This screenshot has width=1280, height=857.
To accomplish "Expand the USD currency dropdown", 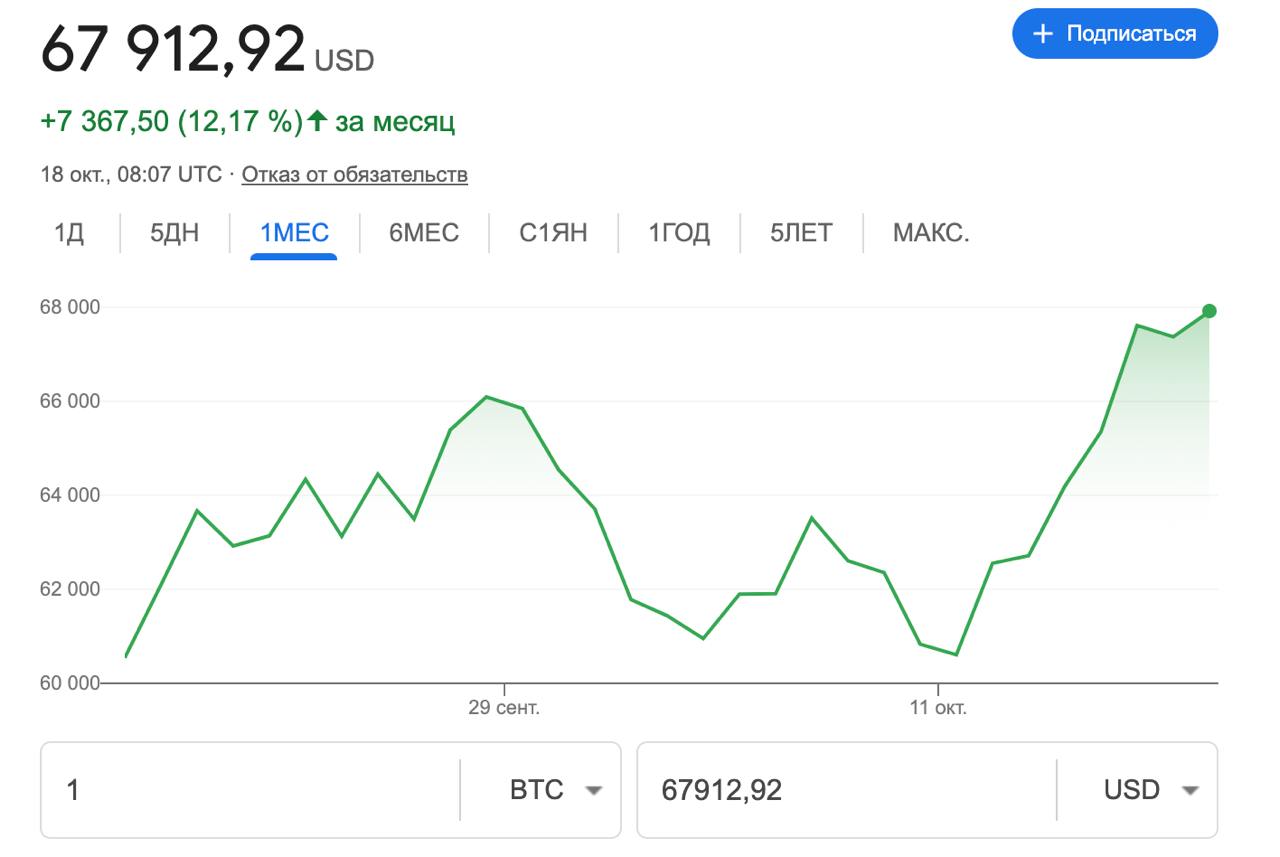I will click(x=1149, y=790).
